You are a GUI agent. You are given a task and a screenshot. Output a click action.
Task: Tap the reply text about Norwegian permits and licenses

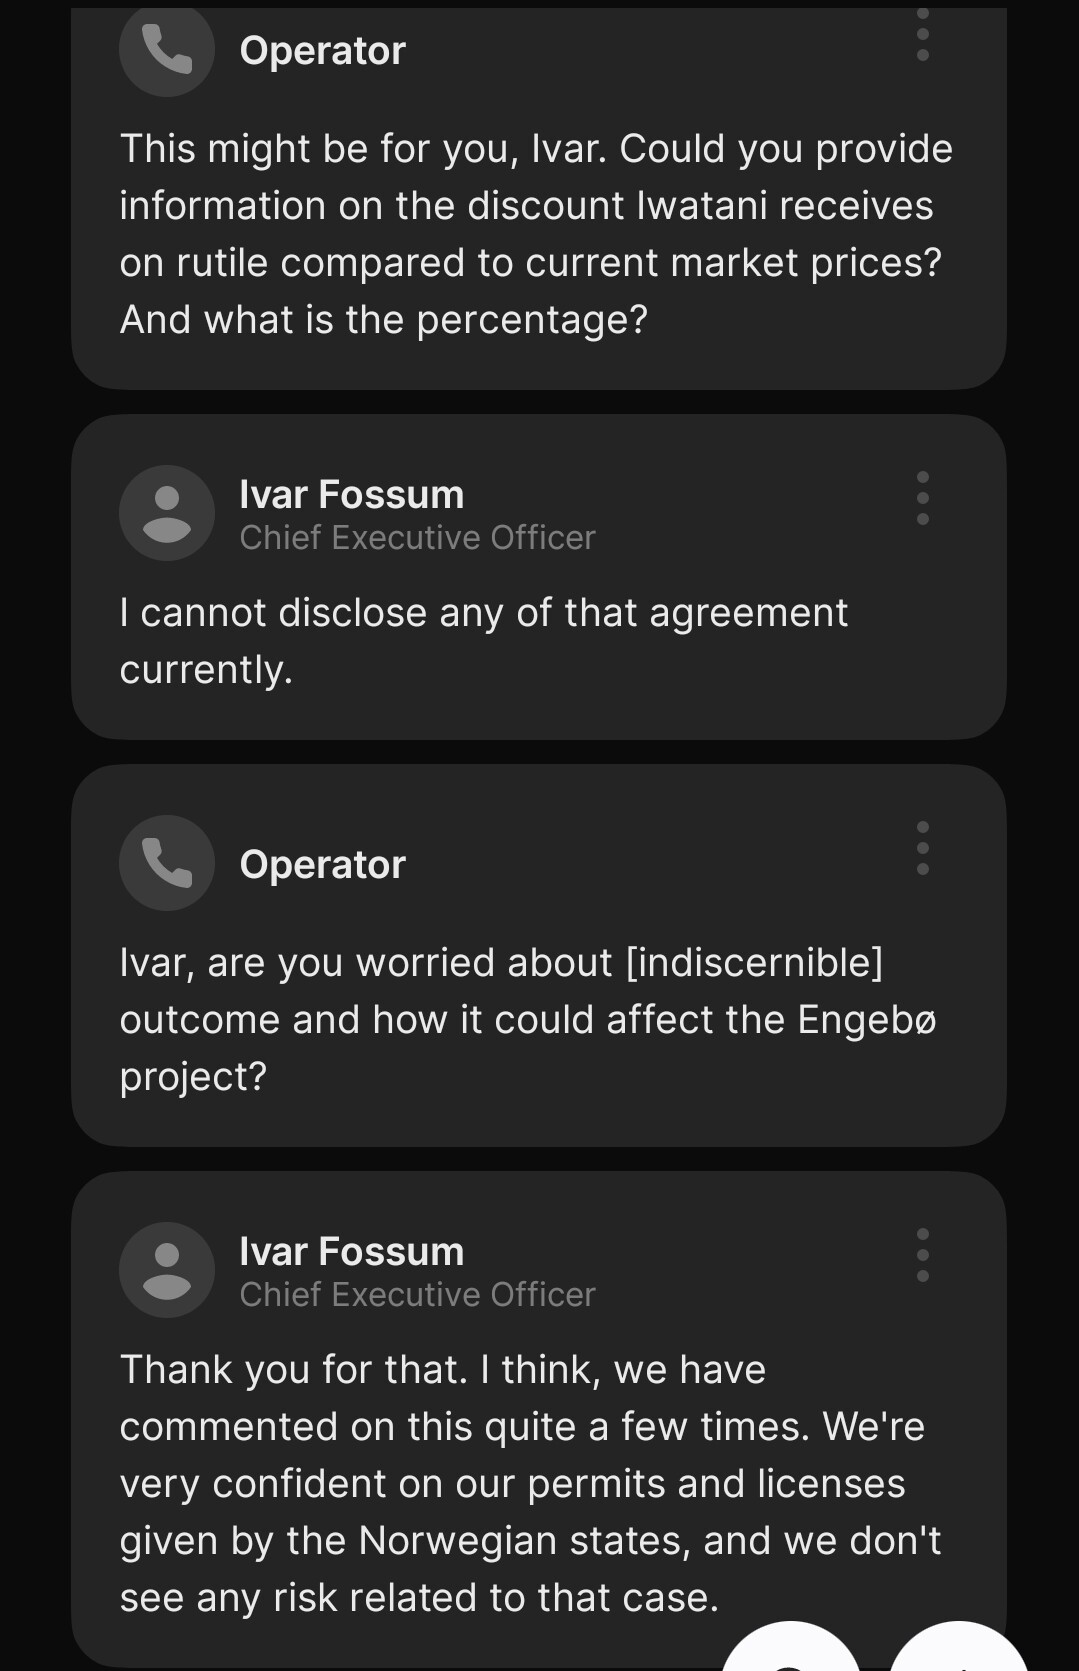pyautogui.click(x=530, y=1483)
